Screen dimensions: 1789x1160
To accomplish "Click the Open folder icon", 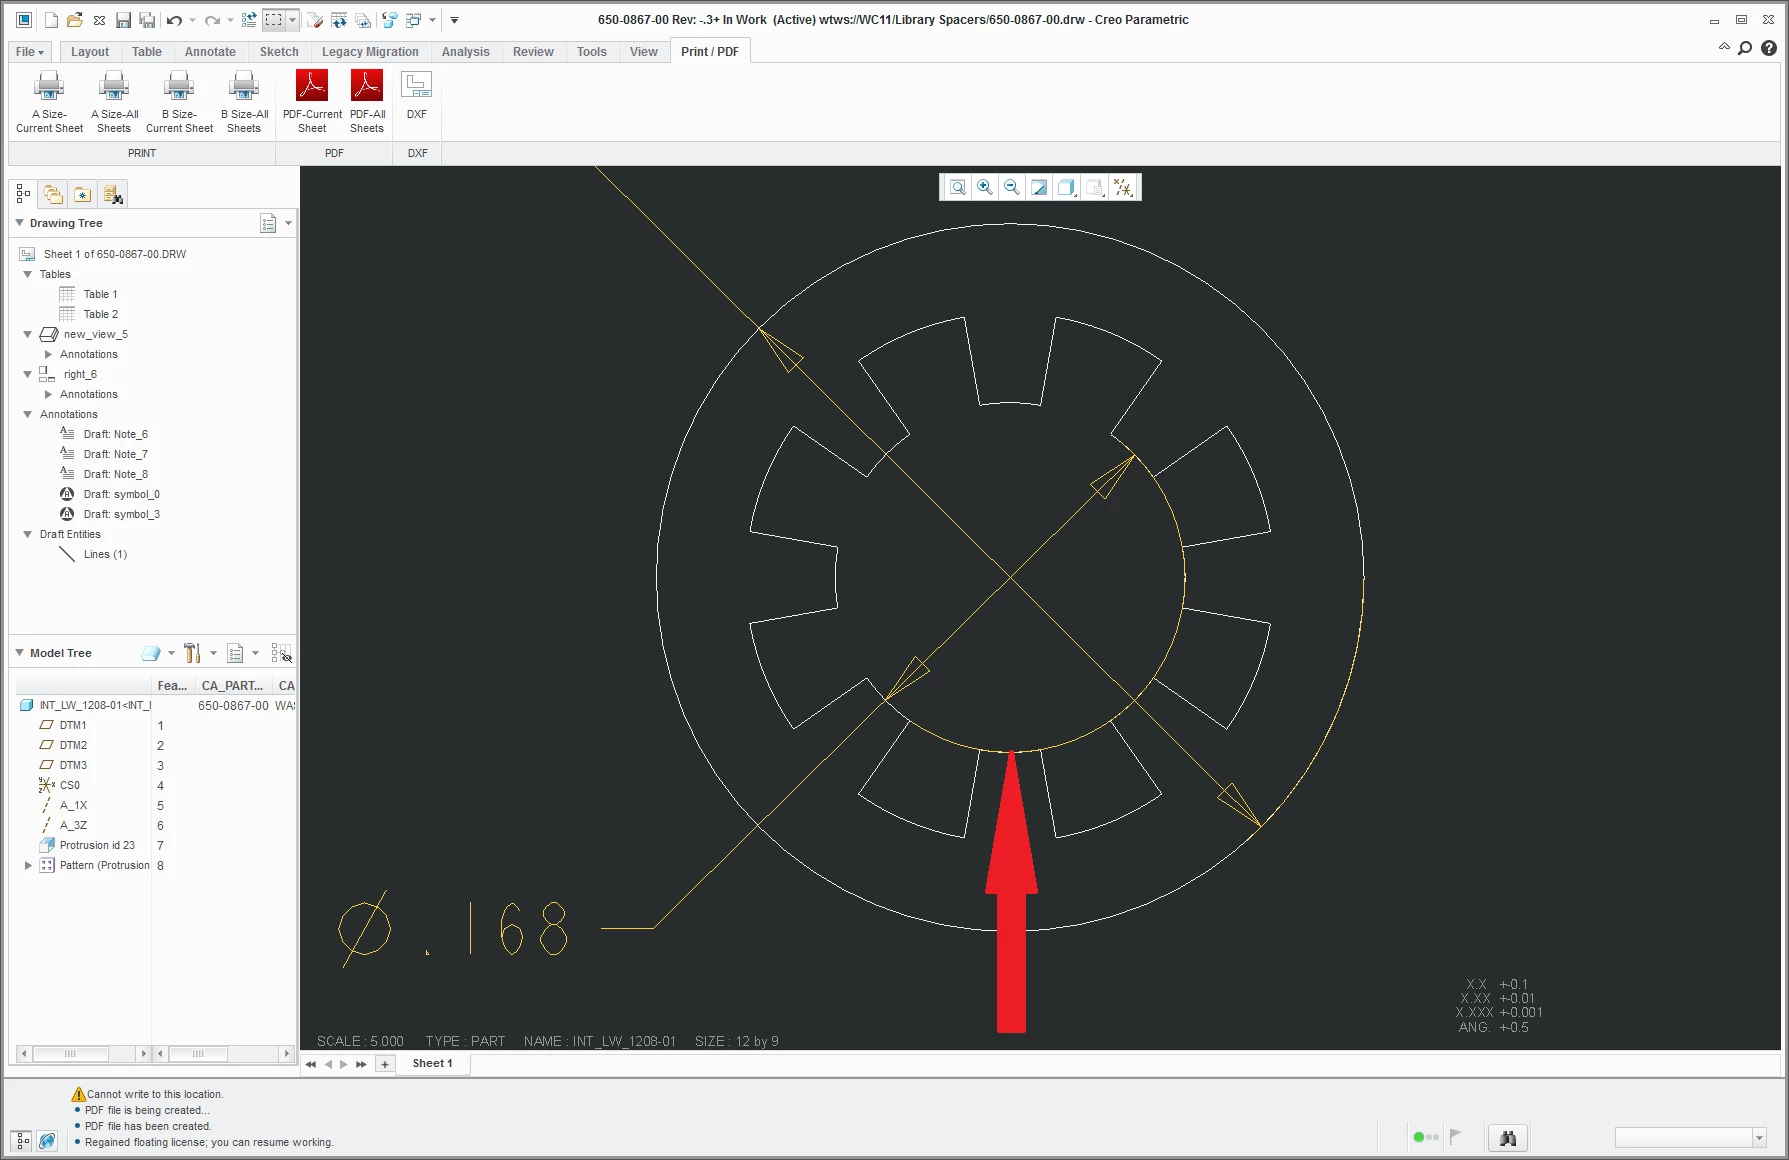I will coord(75,20).
